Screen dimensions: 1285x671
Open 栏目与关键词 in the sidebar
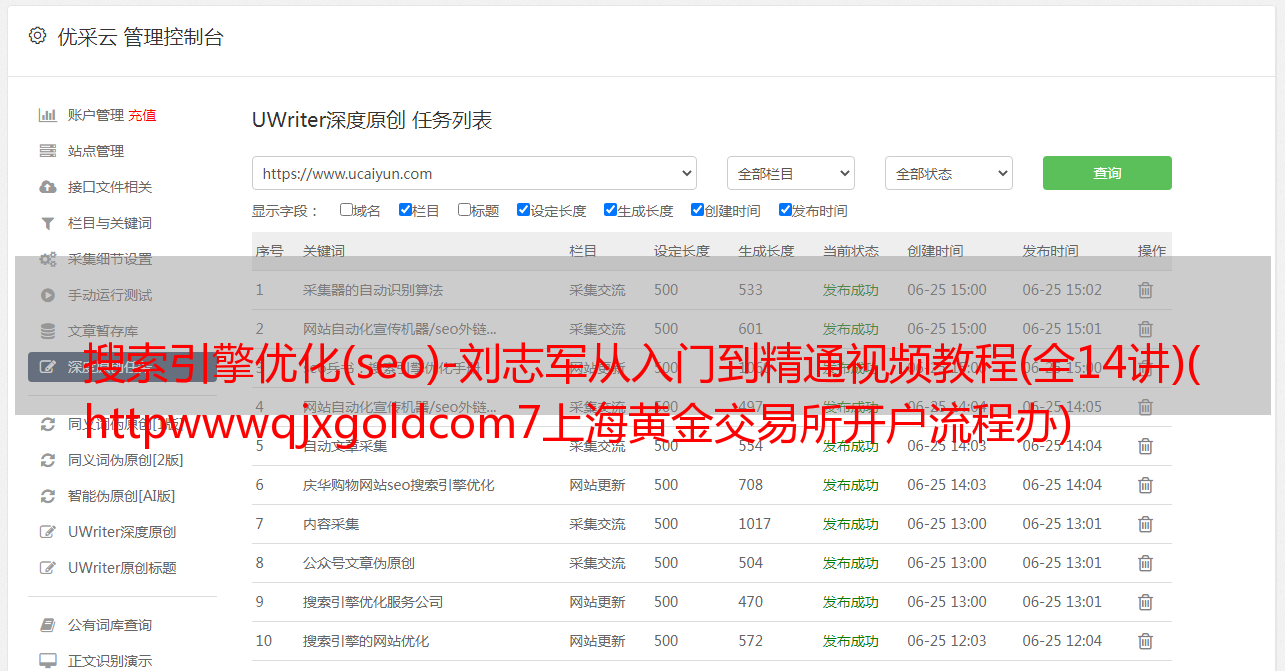110,223
